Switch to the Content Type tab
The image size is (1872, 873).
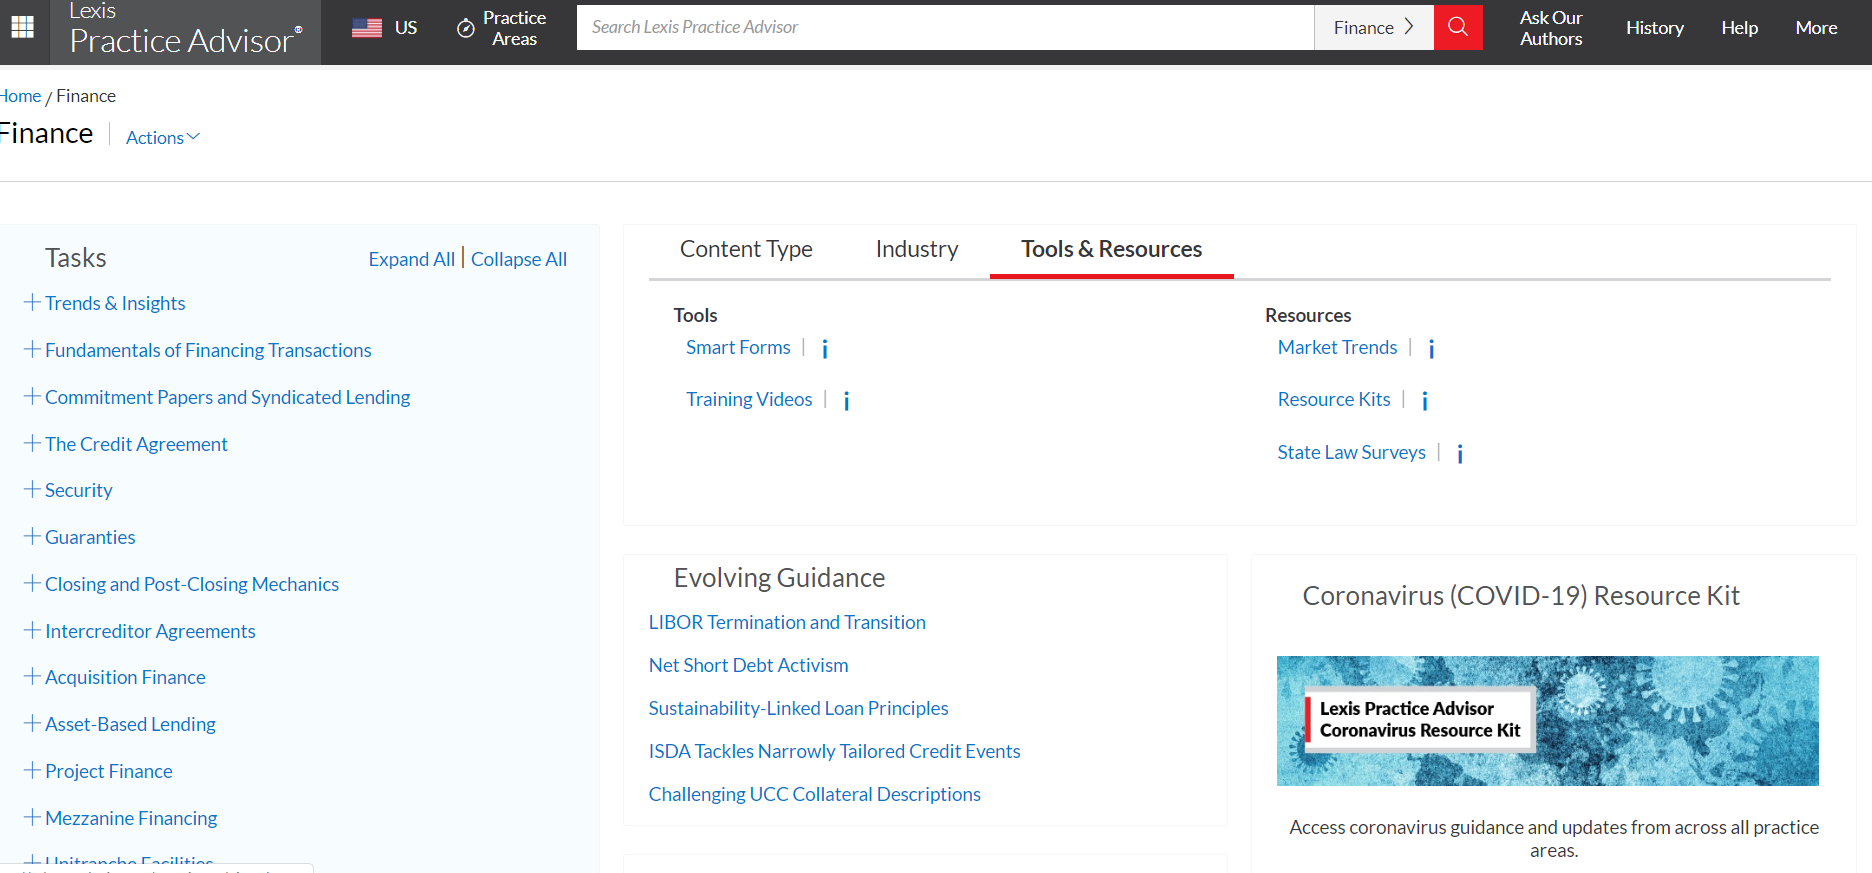coord(746,249)
